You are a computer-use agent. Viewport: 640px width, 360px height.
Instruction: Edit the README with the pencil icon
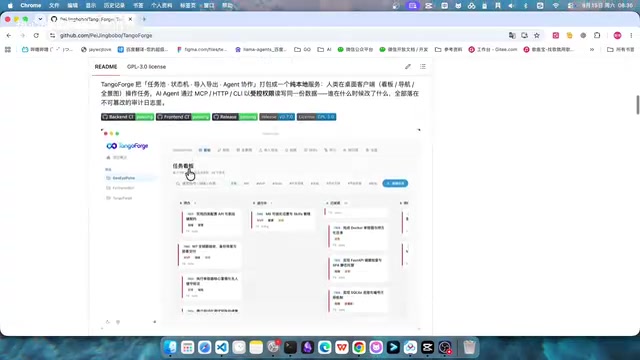pyautogui.click(x=408, y=67)
